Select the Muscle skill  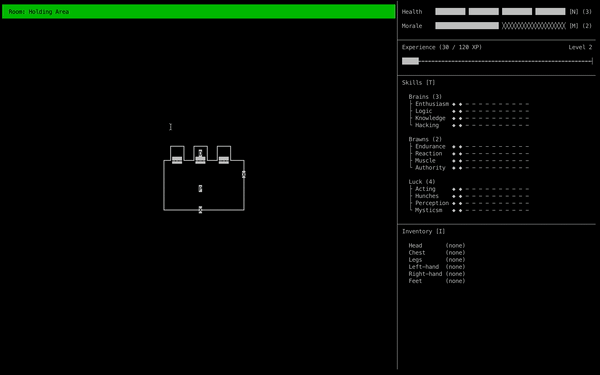(425, 161)
